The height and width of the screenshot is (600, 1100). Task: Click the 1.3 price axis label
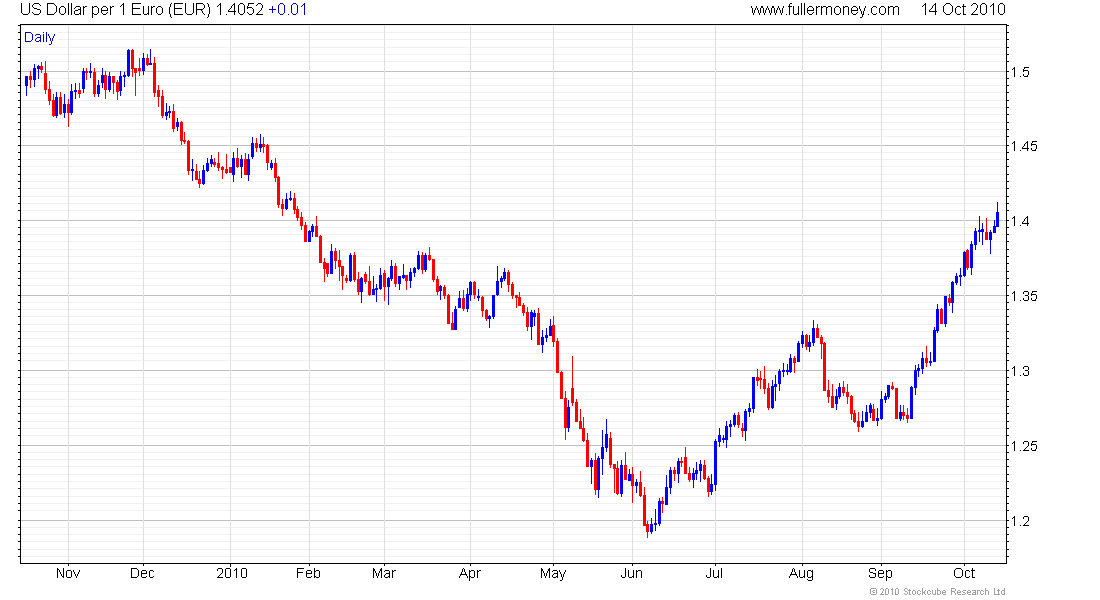[x=1020, y=371]
